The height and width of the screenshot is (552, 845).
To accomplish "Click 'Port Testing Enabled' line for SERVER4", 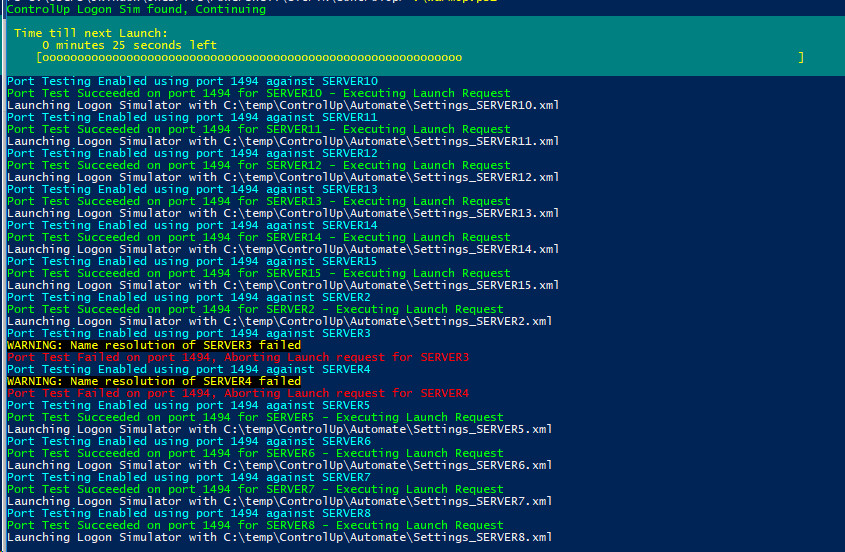I will coord(189,370).
